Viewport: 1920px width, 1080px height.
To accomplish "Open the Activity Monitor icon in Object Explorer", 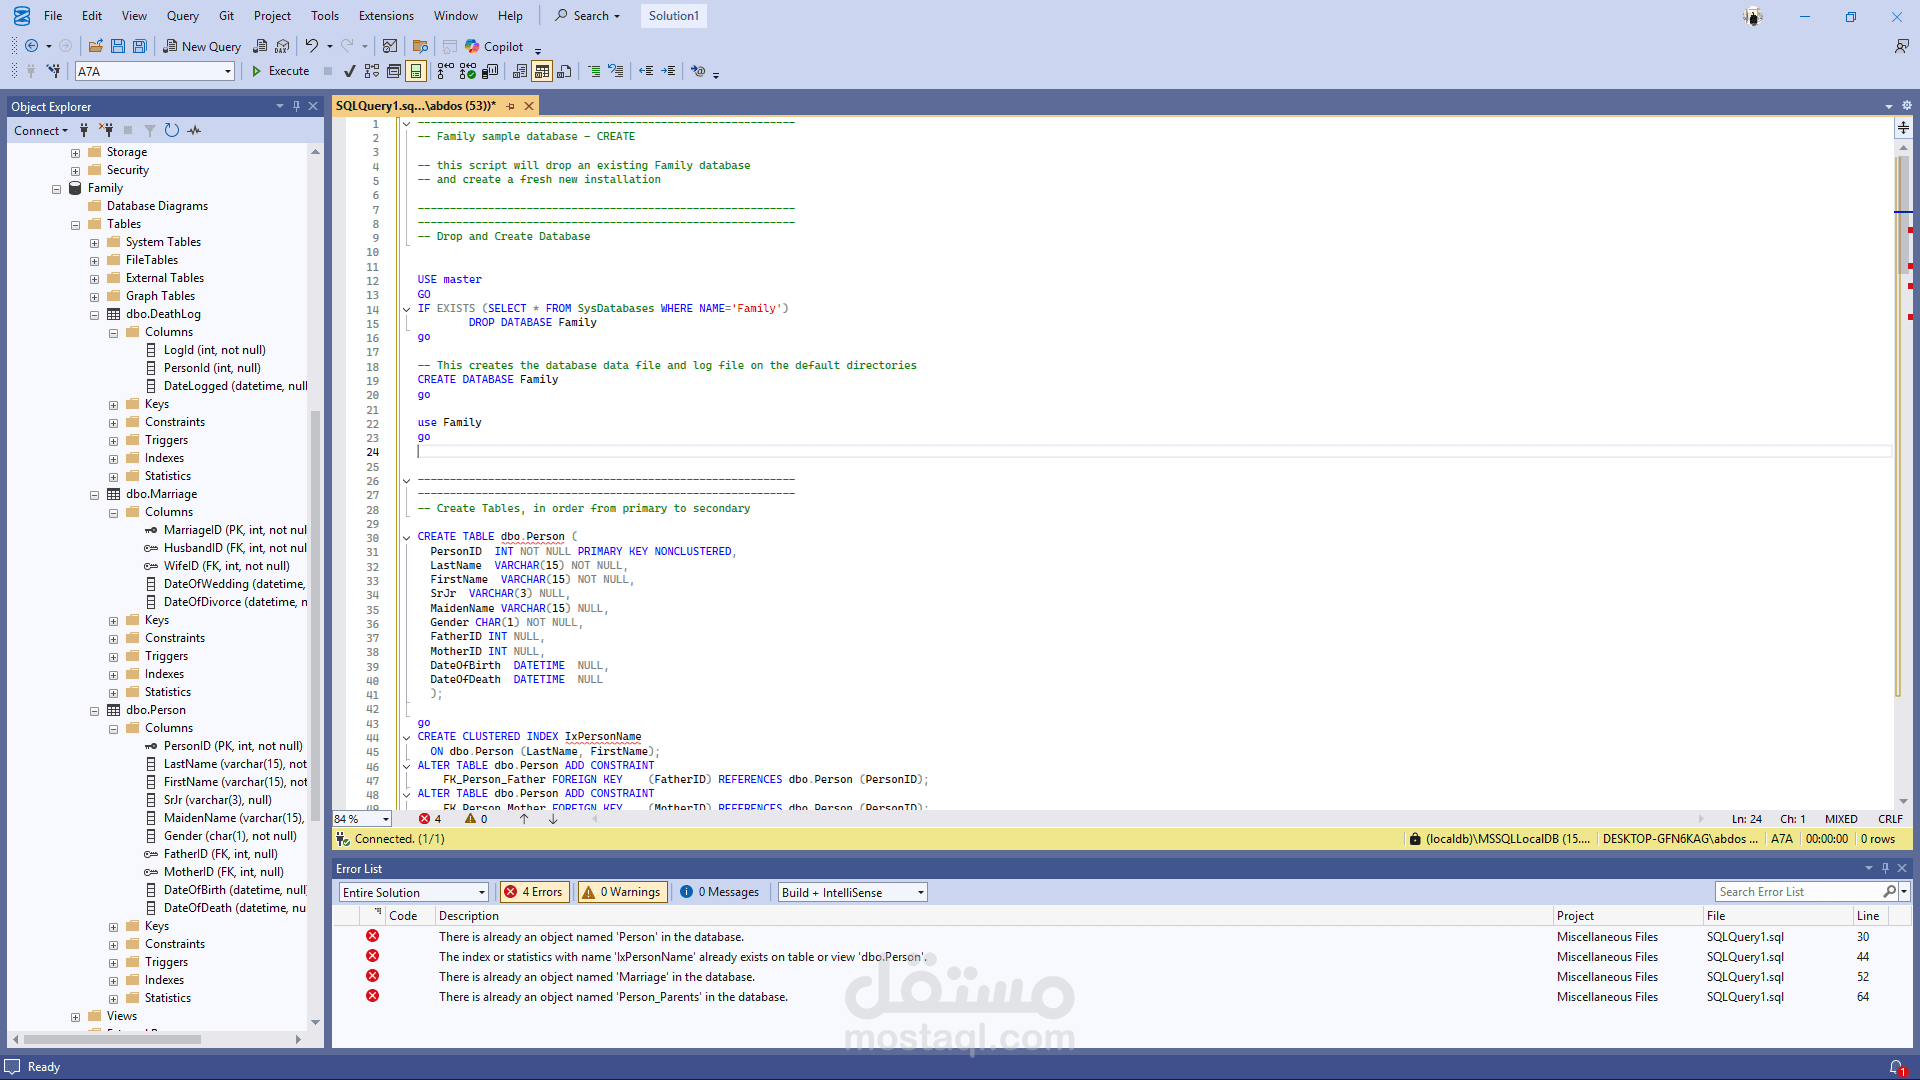I will 194,130.
